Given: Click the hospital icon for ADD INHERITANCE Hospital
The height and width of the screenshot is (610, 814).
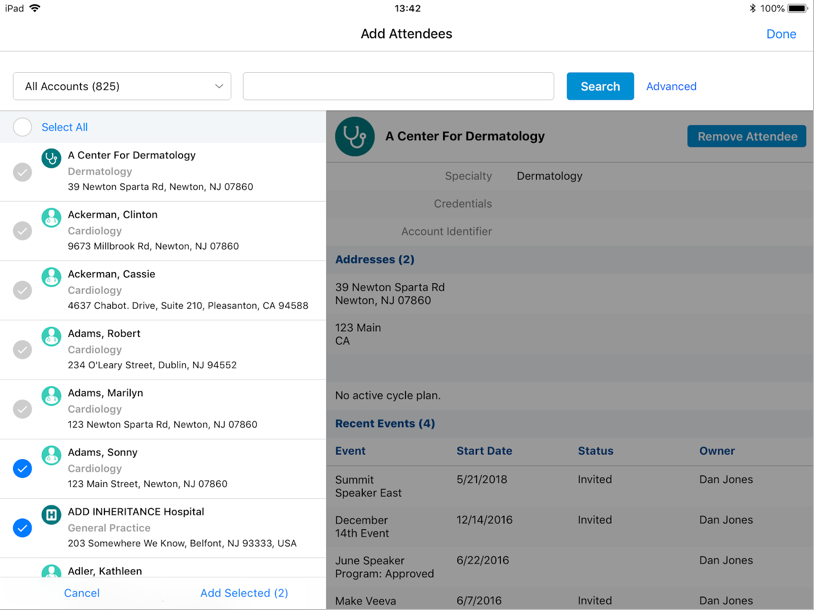Looking at the screenshot, I should (51, 515).
